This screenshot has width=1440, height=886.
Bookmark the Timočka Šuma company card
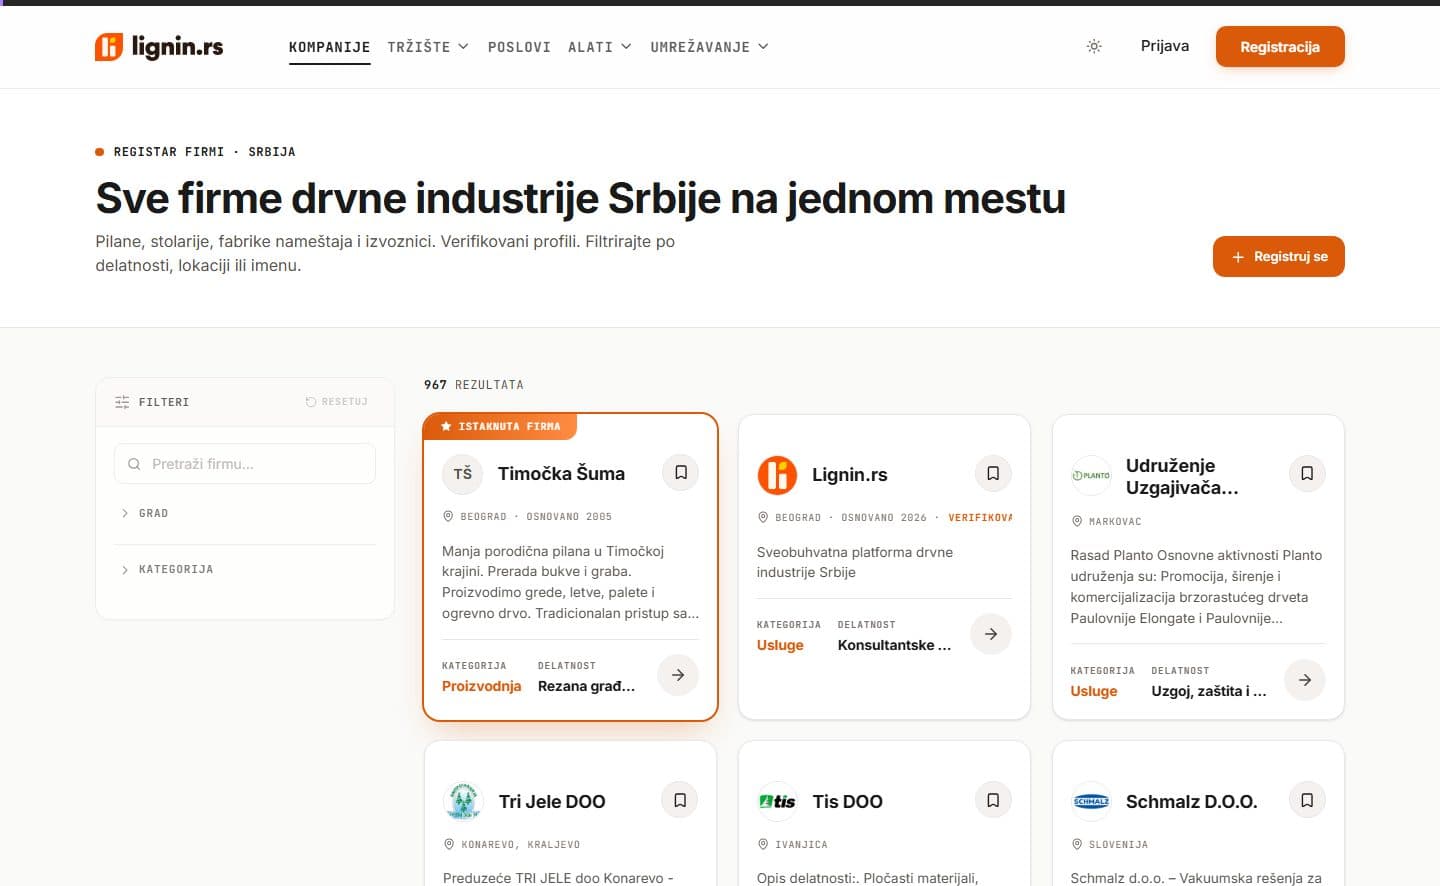coord(681,473)
